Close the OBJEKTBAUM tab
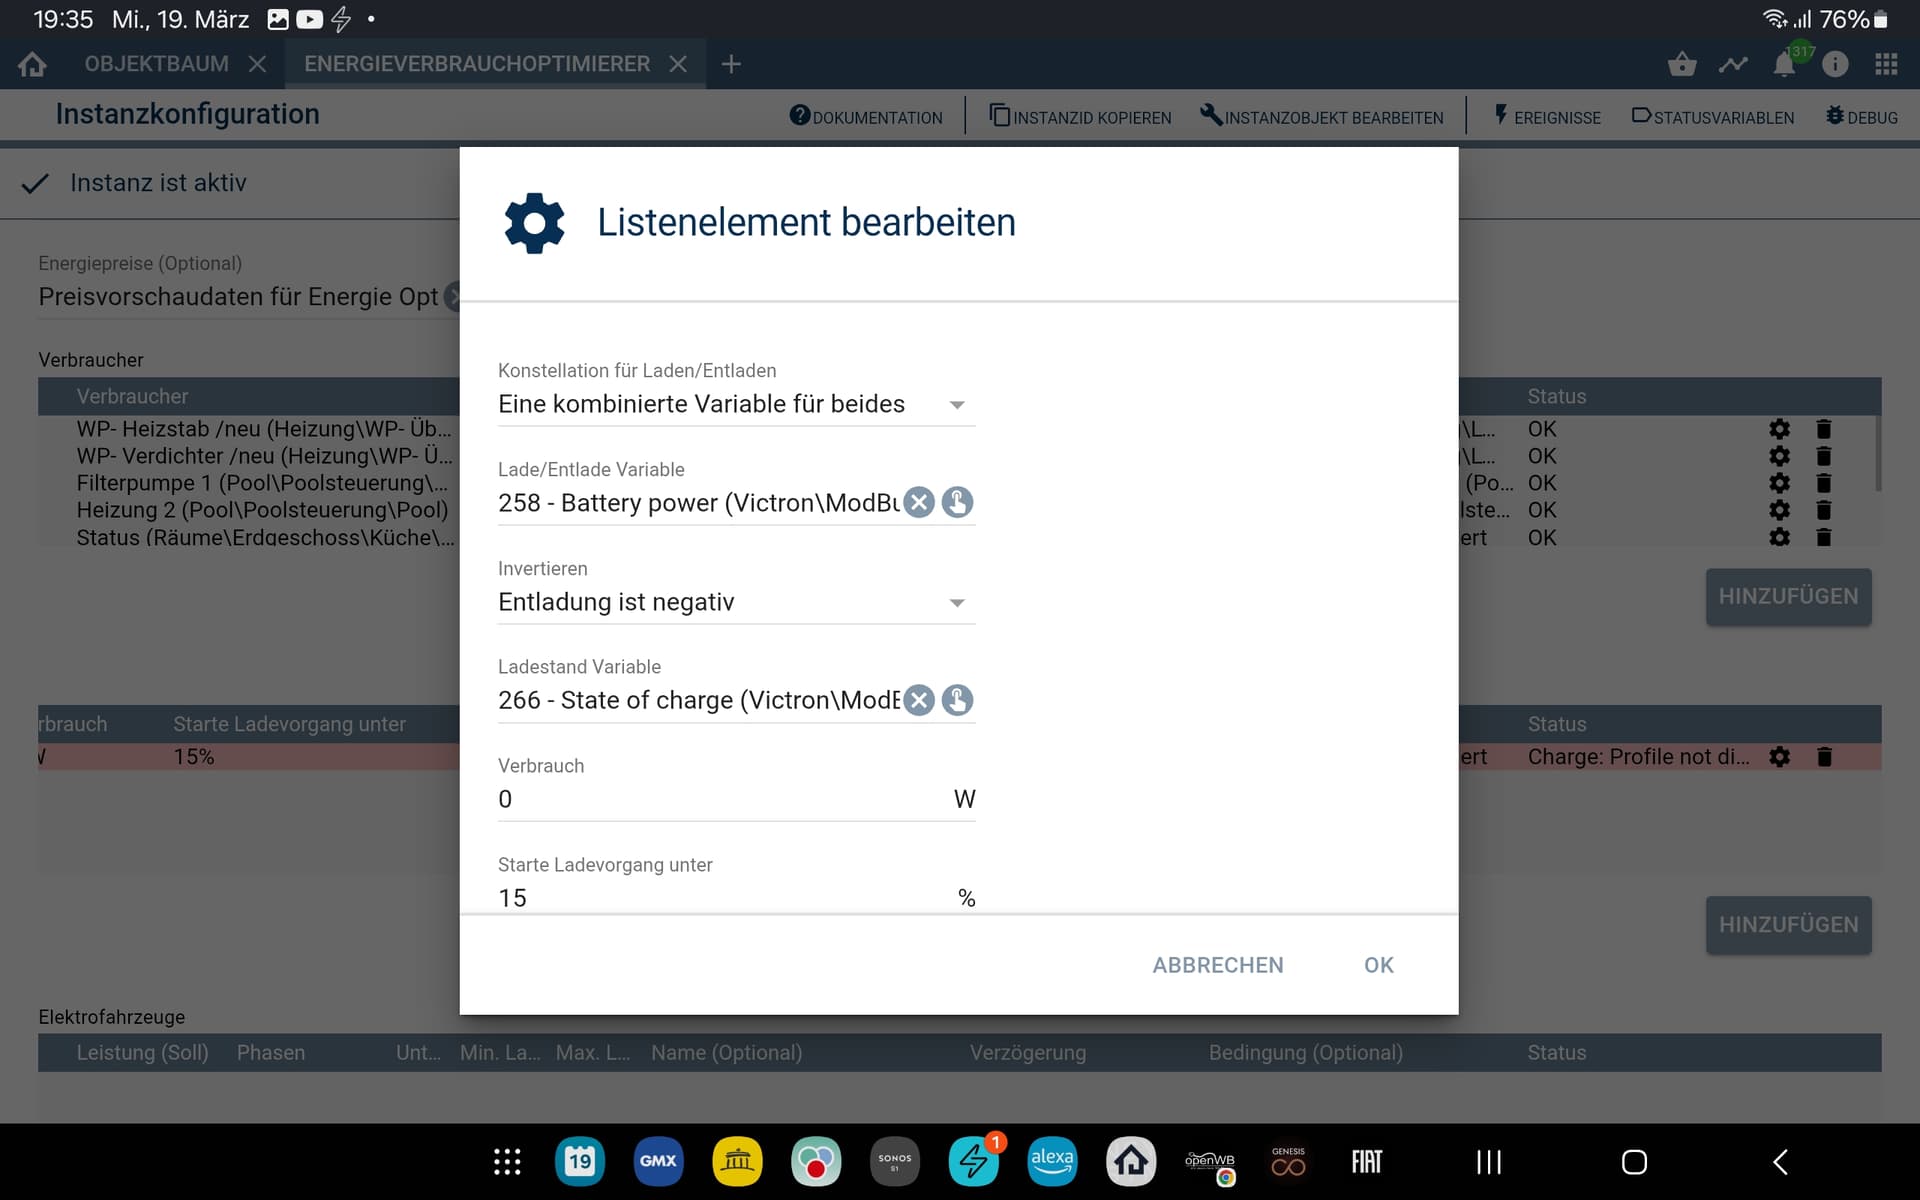 click(257, 64)
